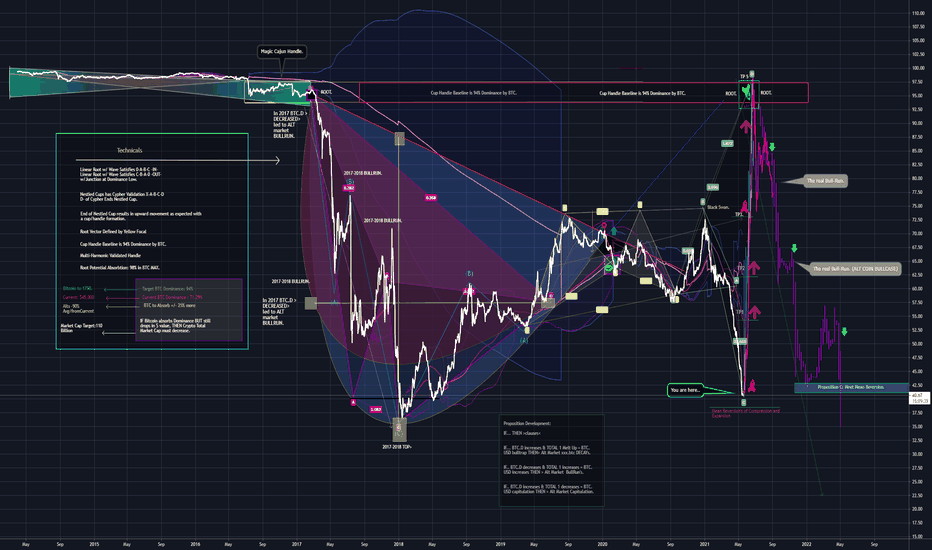Click the "110.00" price axis label
The width and height of the screenshot is (932, 550).
(x=918, y=13)
